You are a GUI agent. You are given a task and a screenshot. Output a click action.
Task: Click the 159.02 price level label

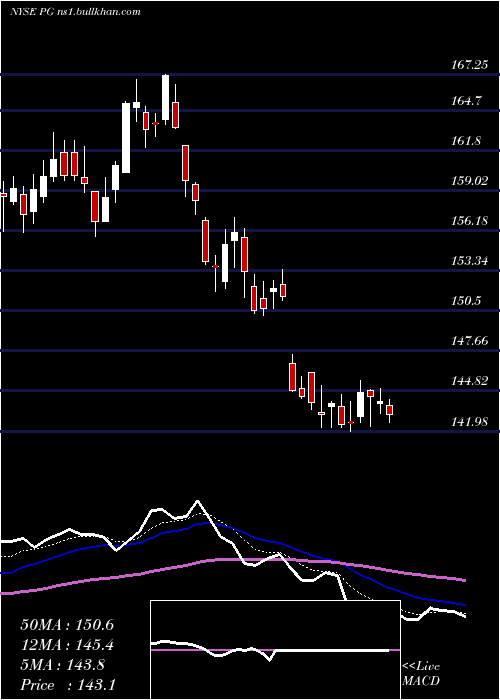[469, 181]
